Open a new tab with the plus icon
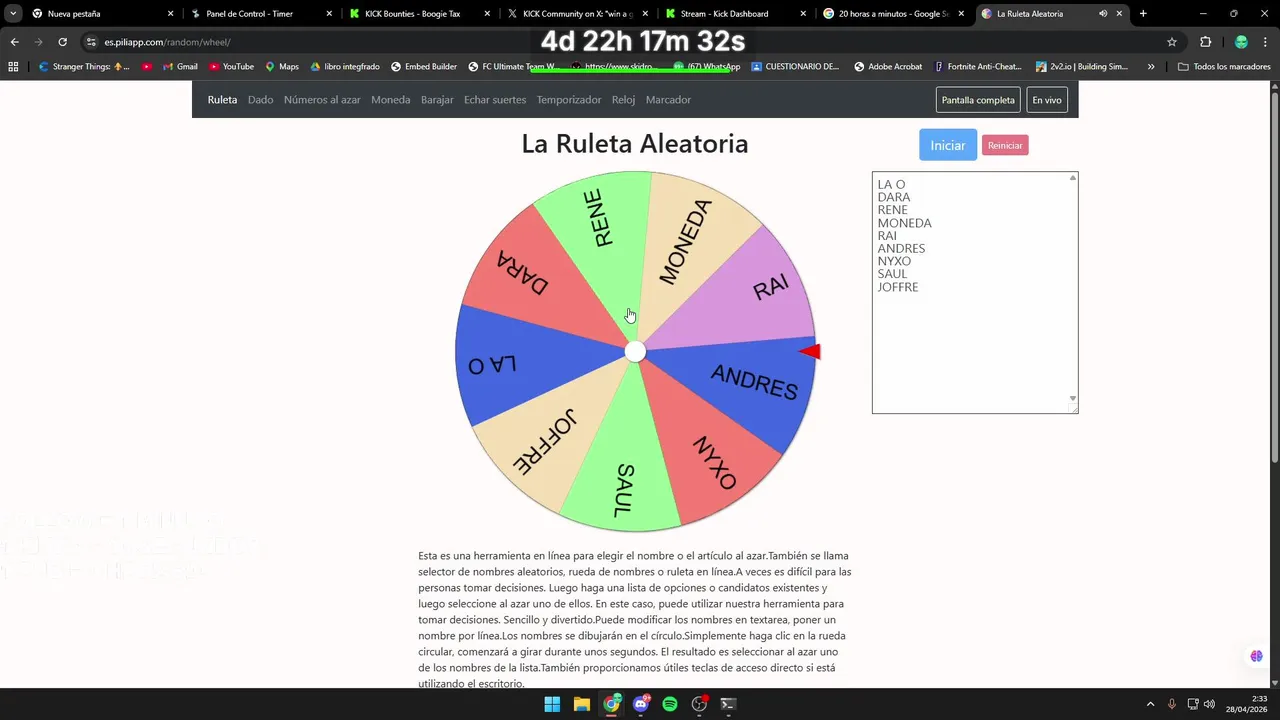 click(x=1143, y=14)
